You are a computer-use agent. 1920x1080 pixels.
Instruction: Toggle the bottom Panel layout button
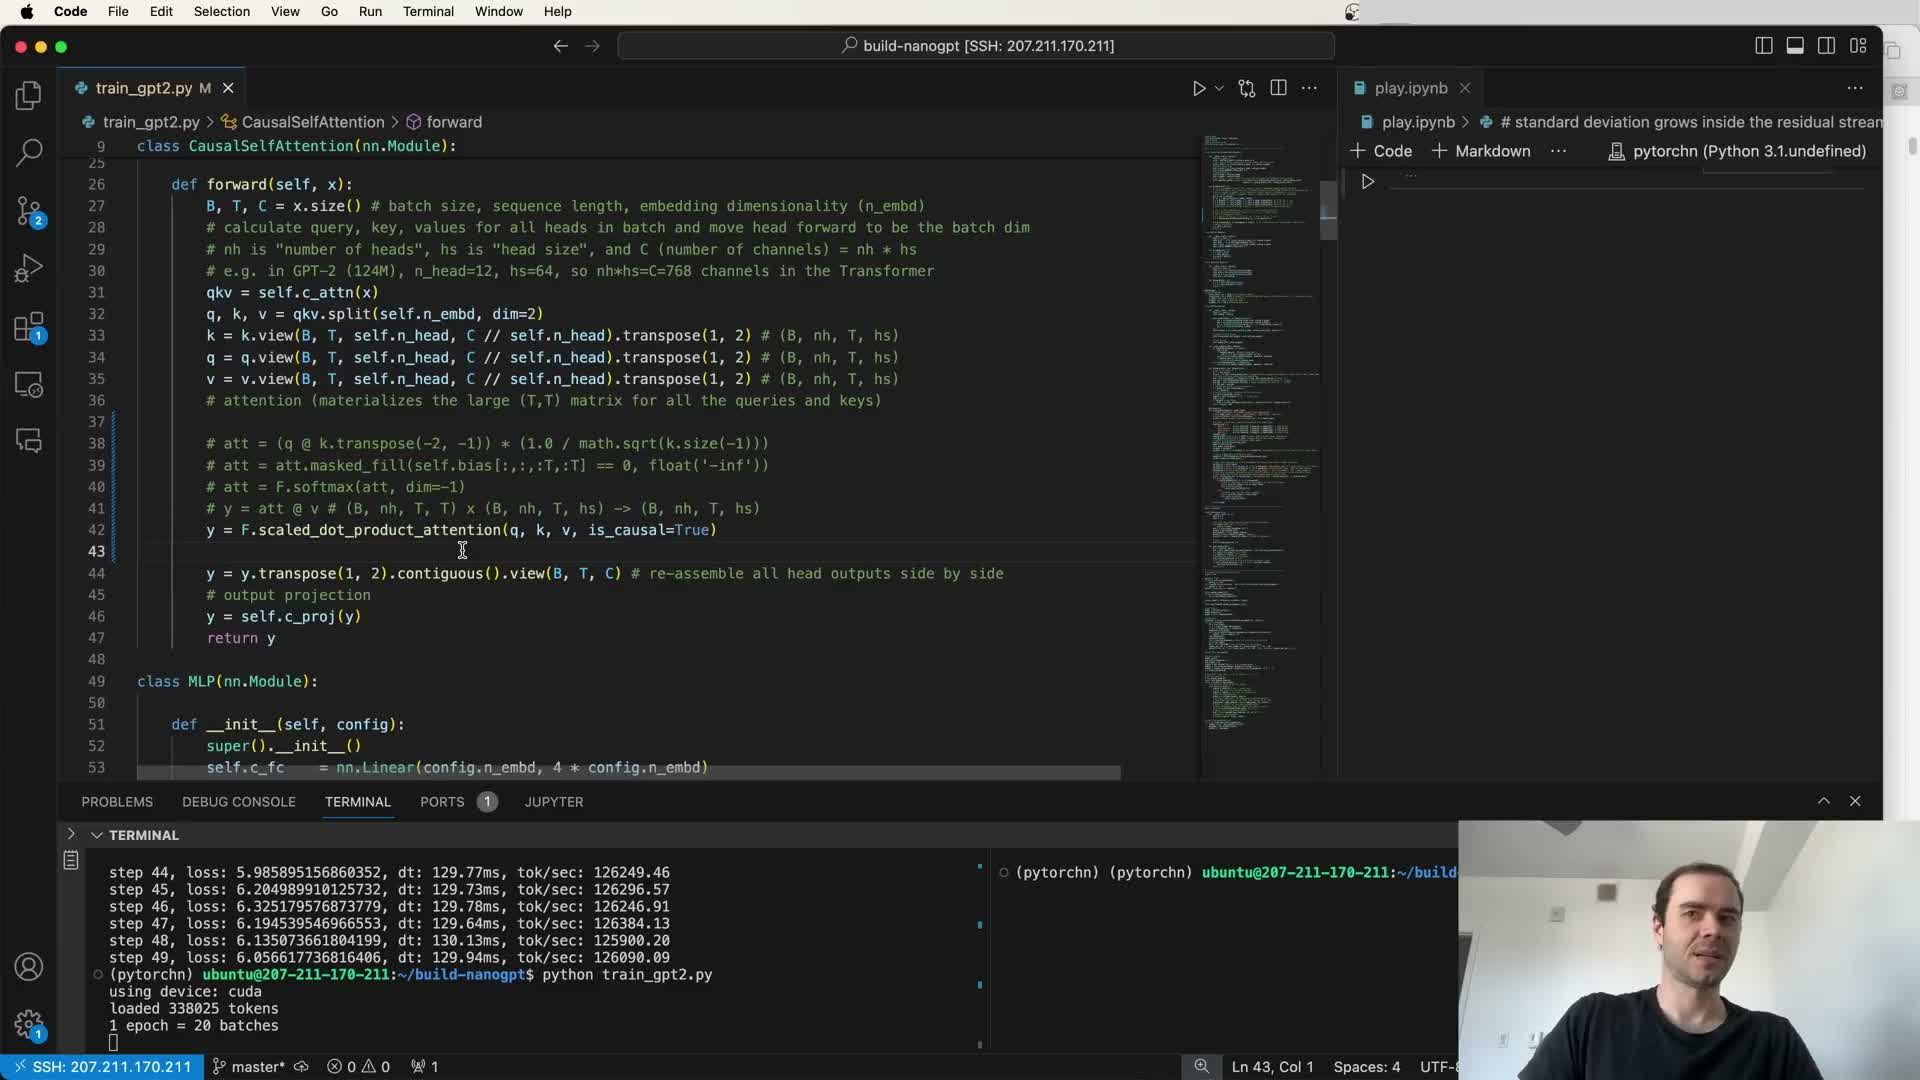1795,46
